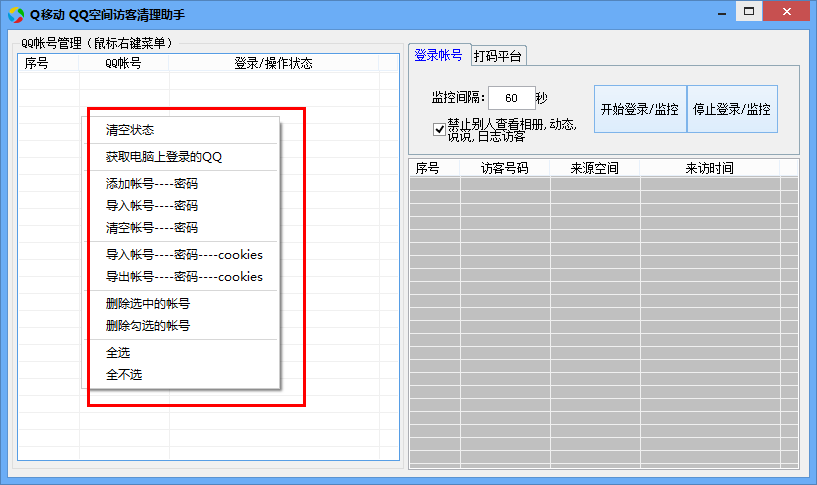Click the QQ帐号 column header
The width and height of the screenshot is (817, 485).
(123, 63)
